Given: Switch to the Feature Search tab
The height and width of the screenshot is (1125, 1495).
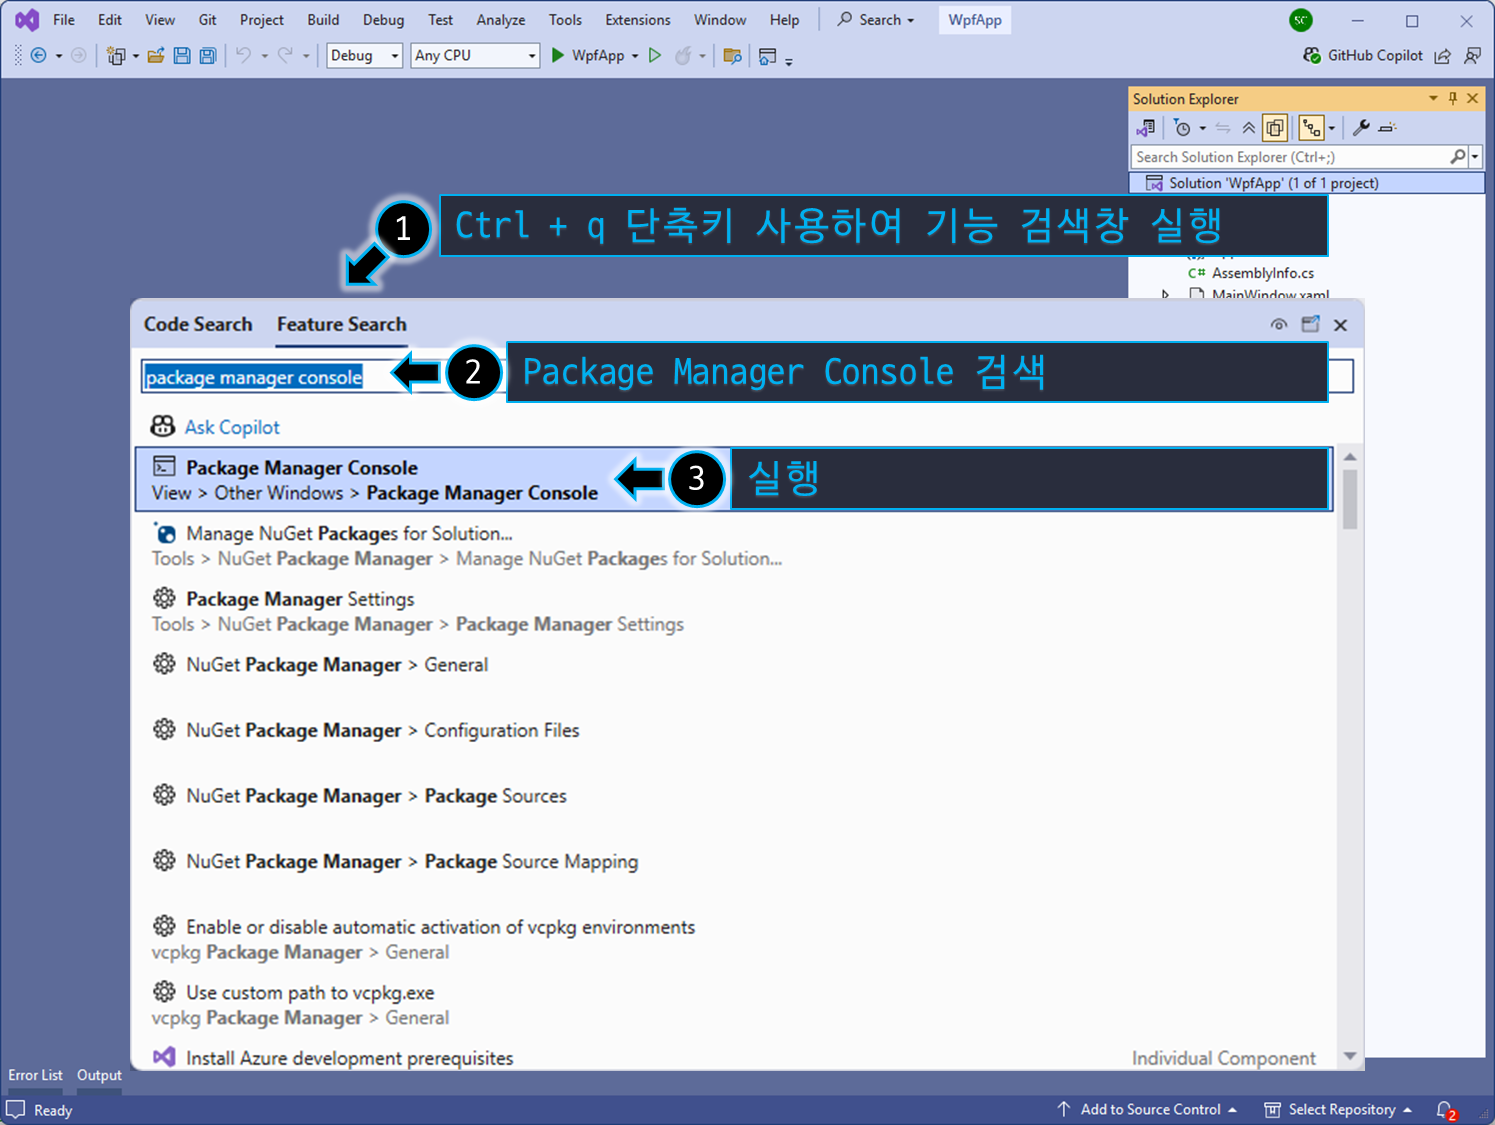Looking at the screenshot, I should pyautogui.click(x=342, y=324).
